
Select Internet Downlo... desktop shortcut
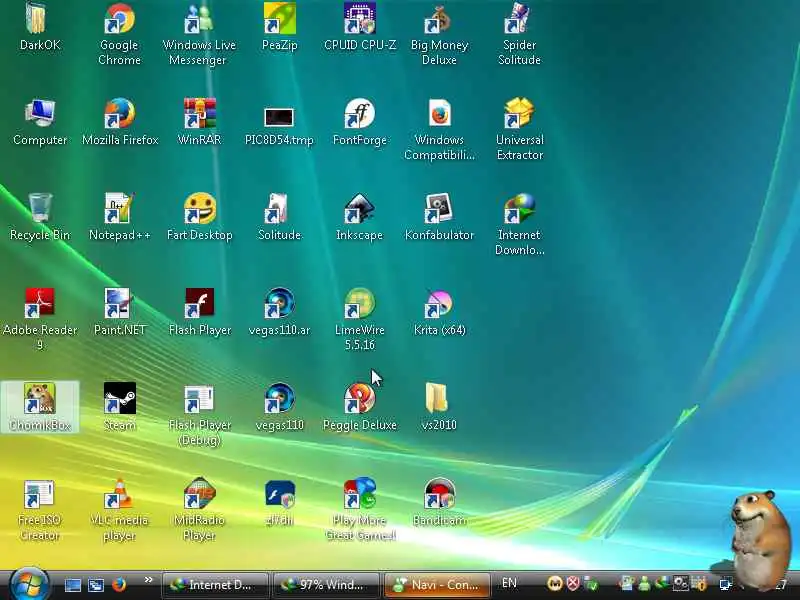[519, 208]
